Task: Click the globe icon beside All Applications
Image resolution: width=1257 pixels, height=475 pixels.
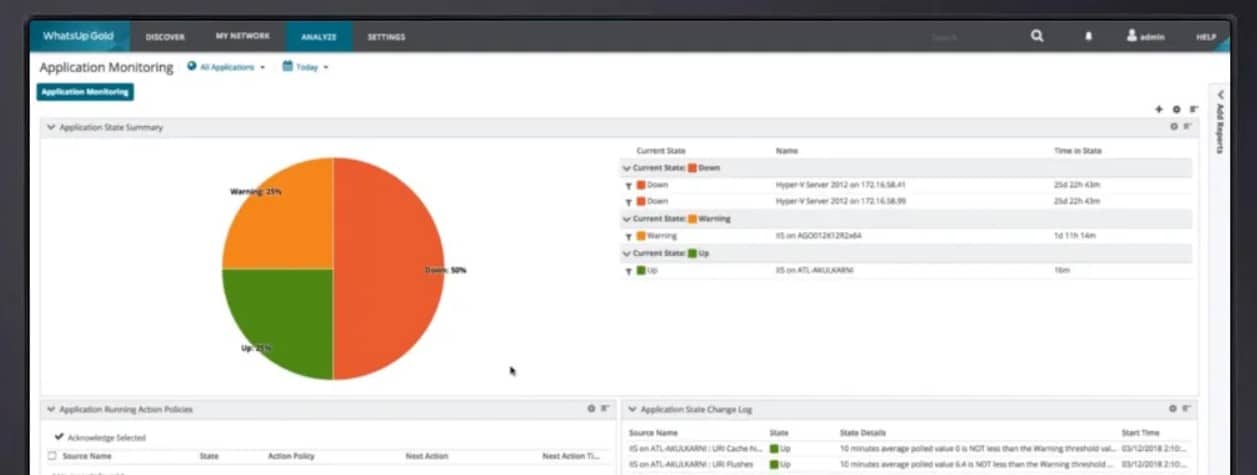Action: click(191, 67)
